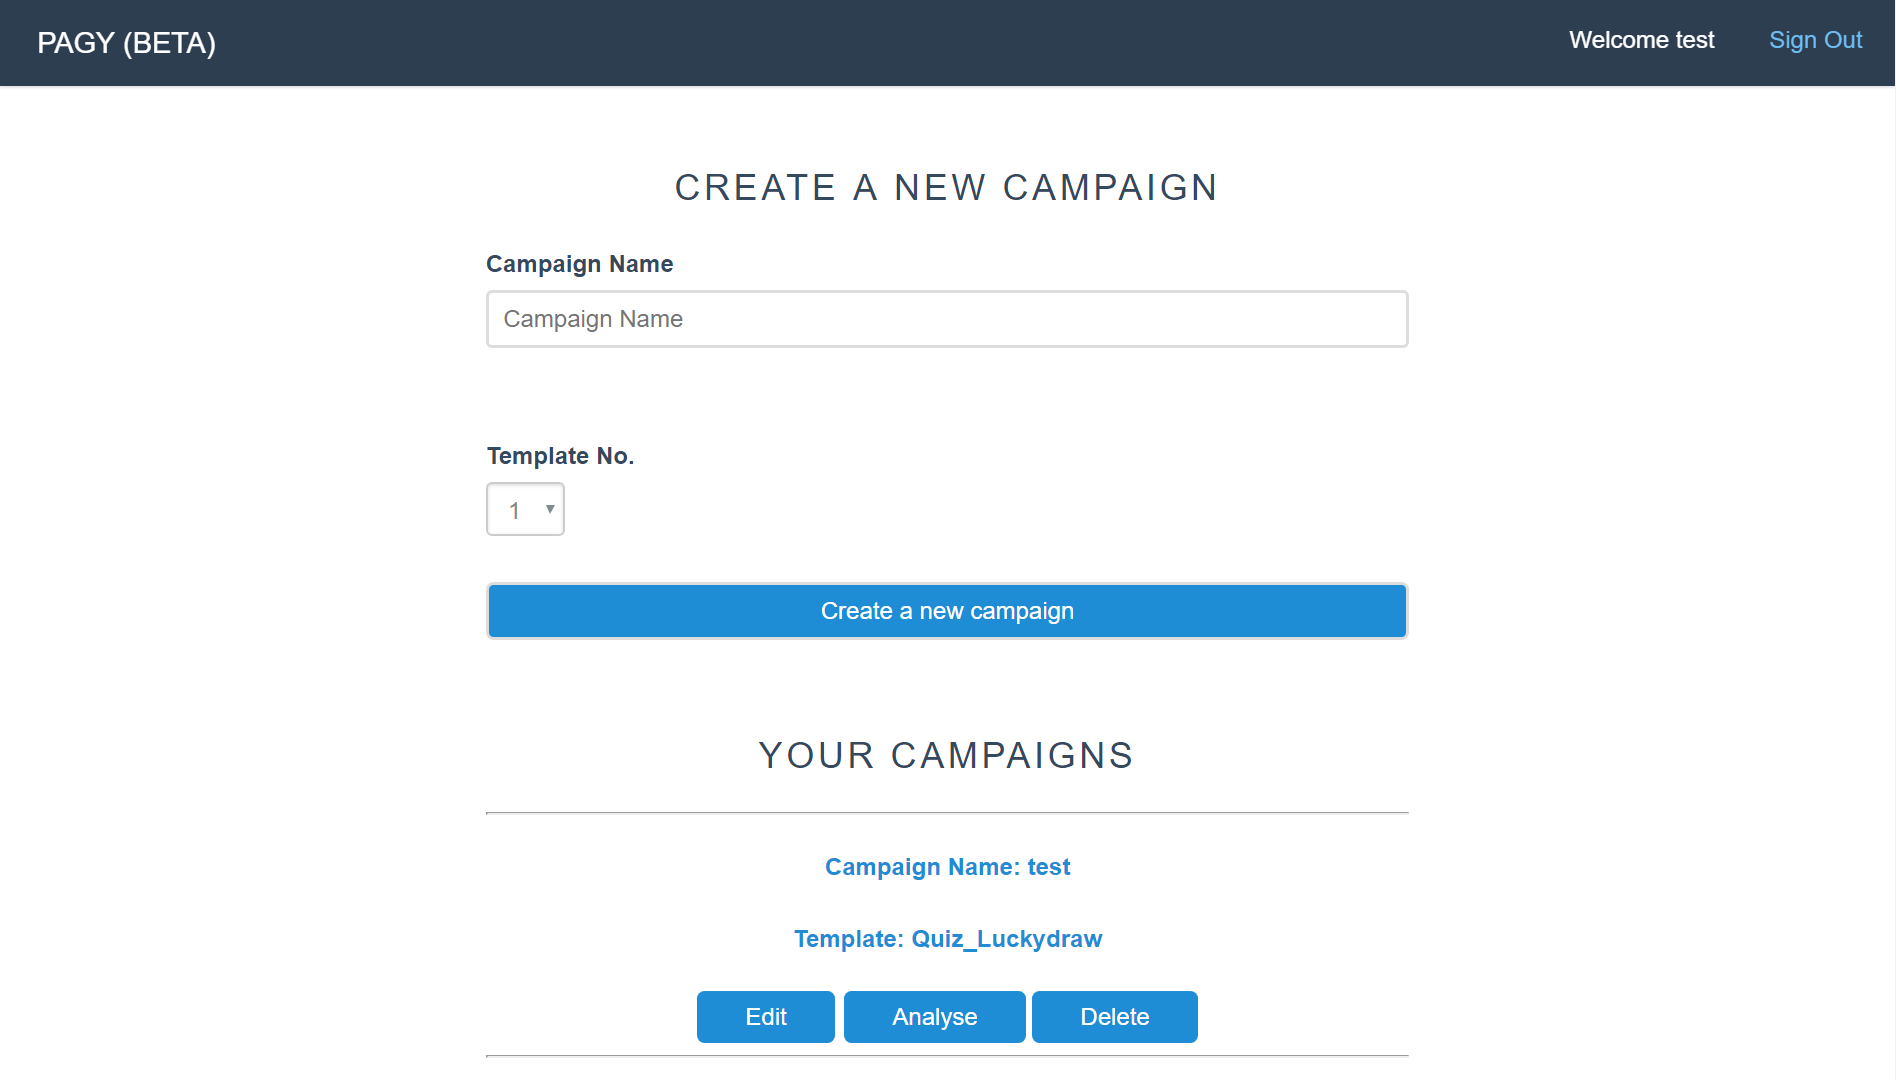
Task: Click the Create A New Campaign heading
Action: (x=946, y=188)
